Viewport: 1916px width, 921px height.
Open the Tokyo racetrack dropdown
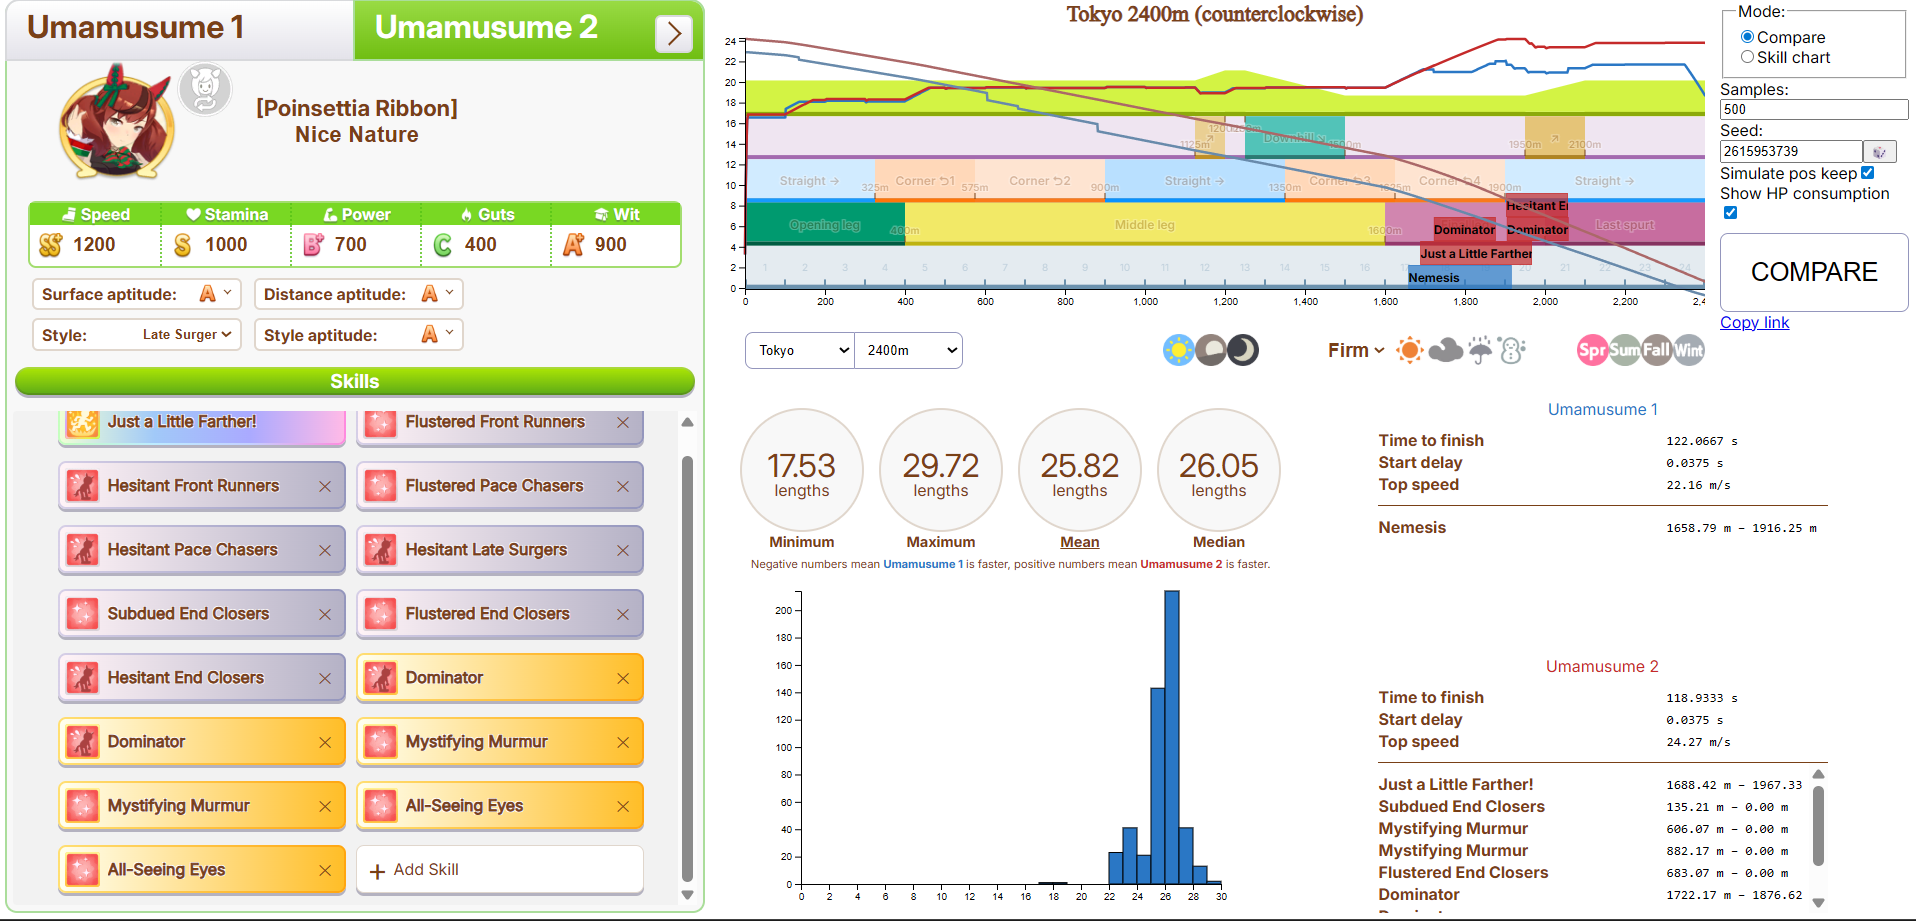(x=800, y=350)
